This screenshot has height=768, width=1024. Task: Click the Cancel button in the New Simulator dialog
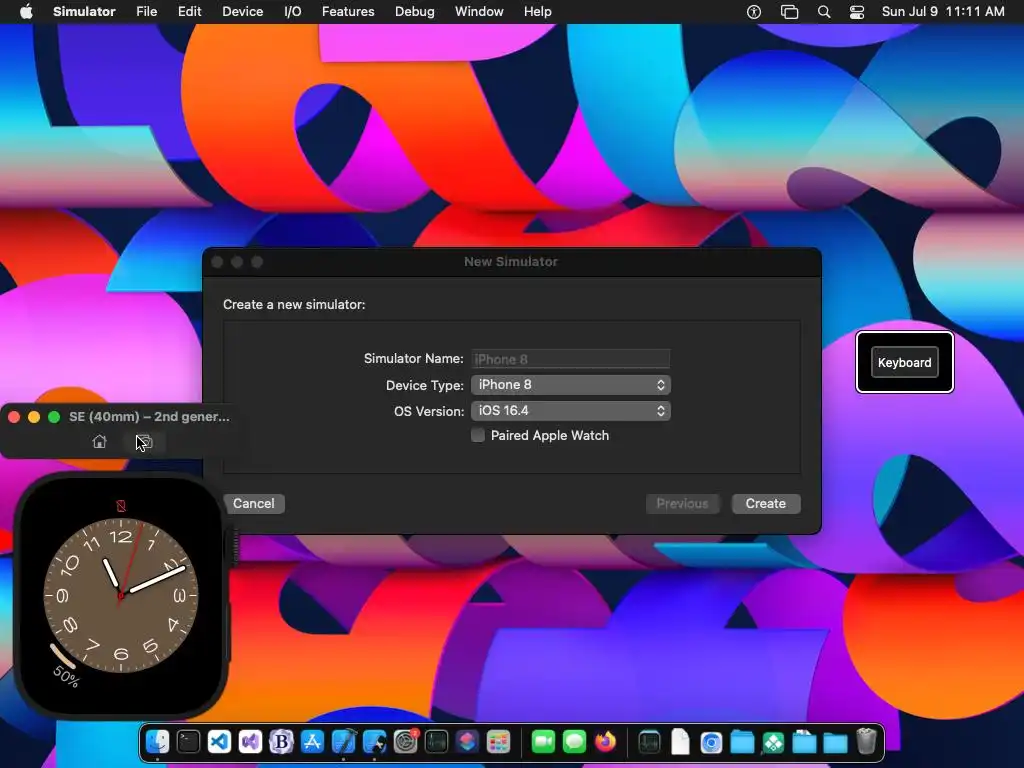click(x=254, y=504)
